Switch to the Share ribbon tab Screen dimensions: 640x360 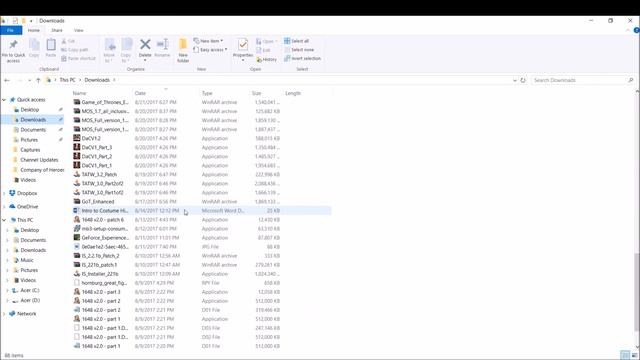click(x=57, y=30)
